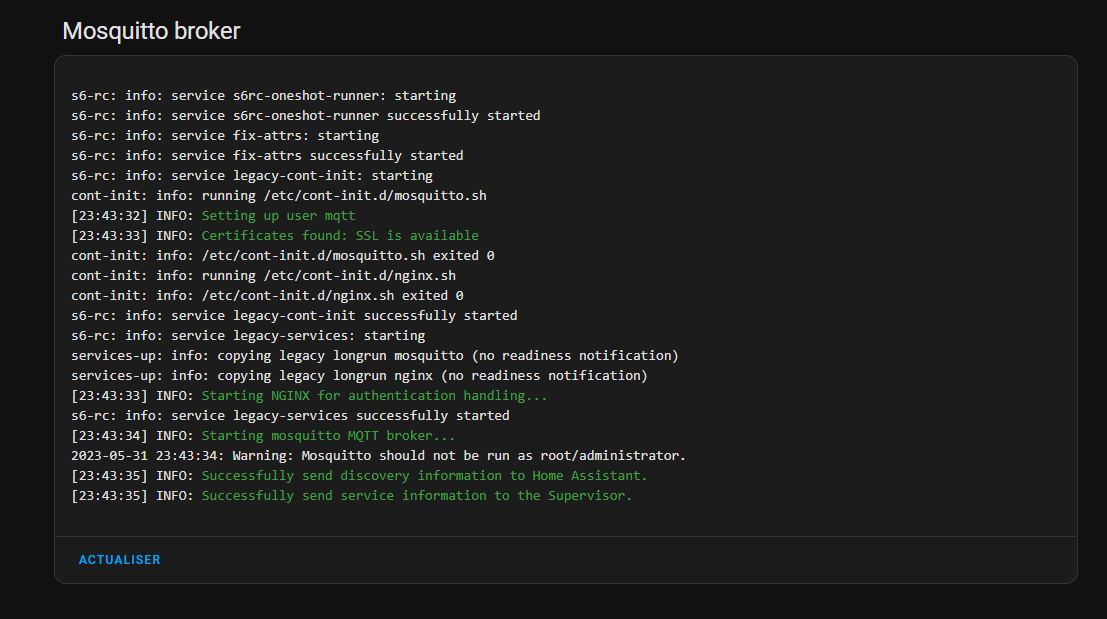Click the 's6rc-oneshot-runner: starting' log line
Image resolution: width=1107 pixels, height=619 pixels.
[263, 96]
